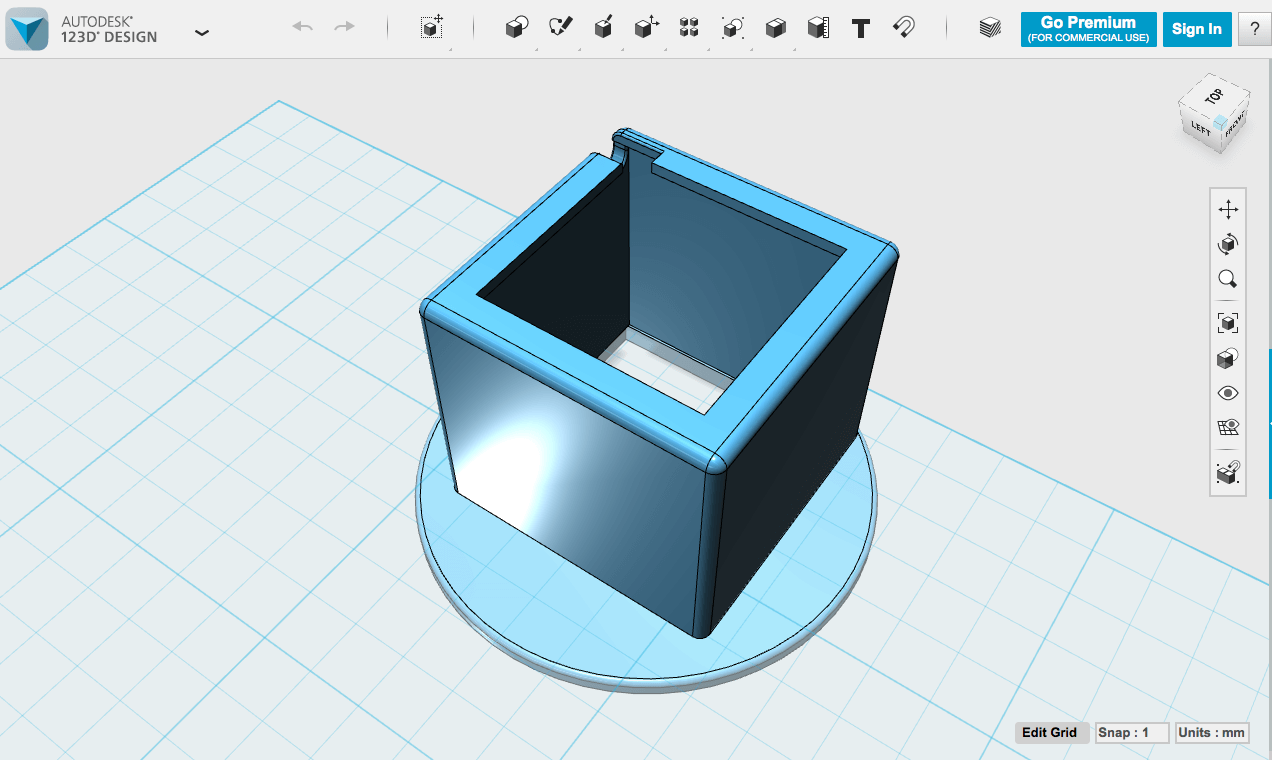Click Go Premium button
The width and height of the screenshot is (1272, 760).
coord(1089,29)
